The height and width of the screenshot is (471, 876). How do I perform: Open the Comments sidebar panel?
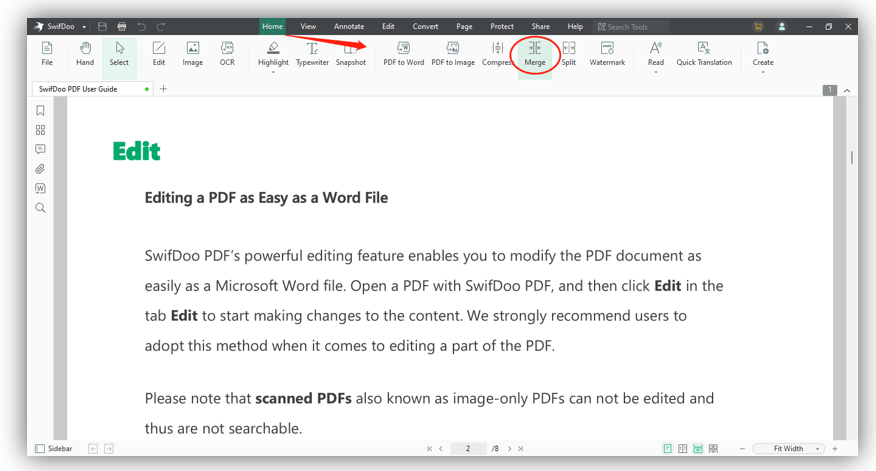[40, 149]
